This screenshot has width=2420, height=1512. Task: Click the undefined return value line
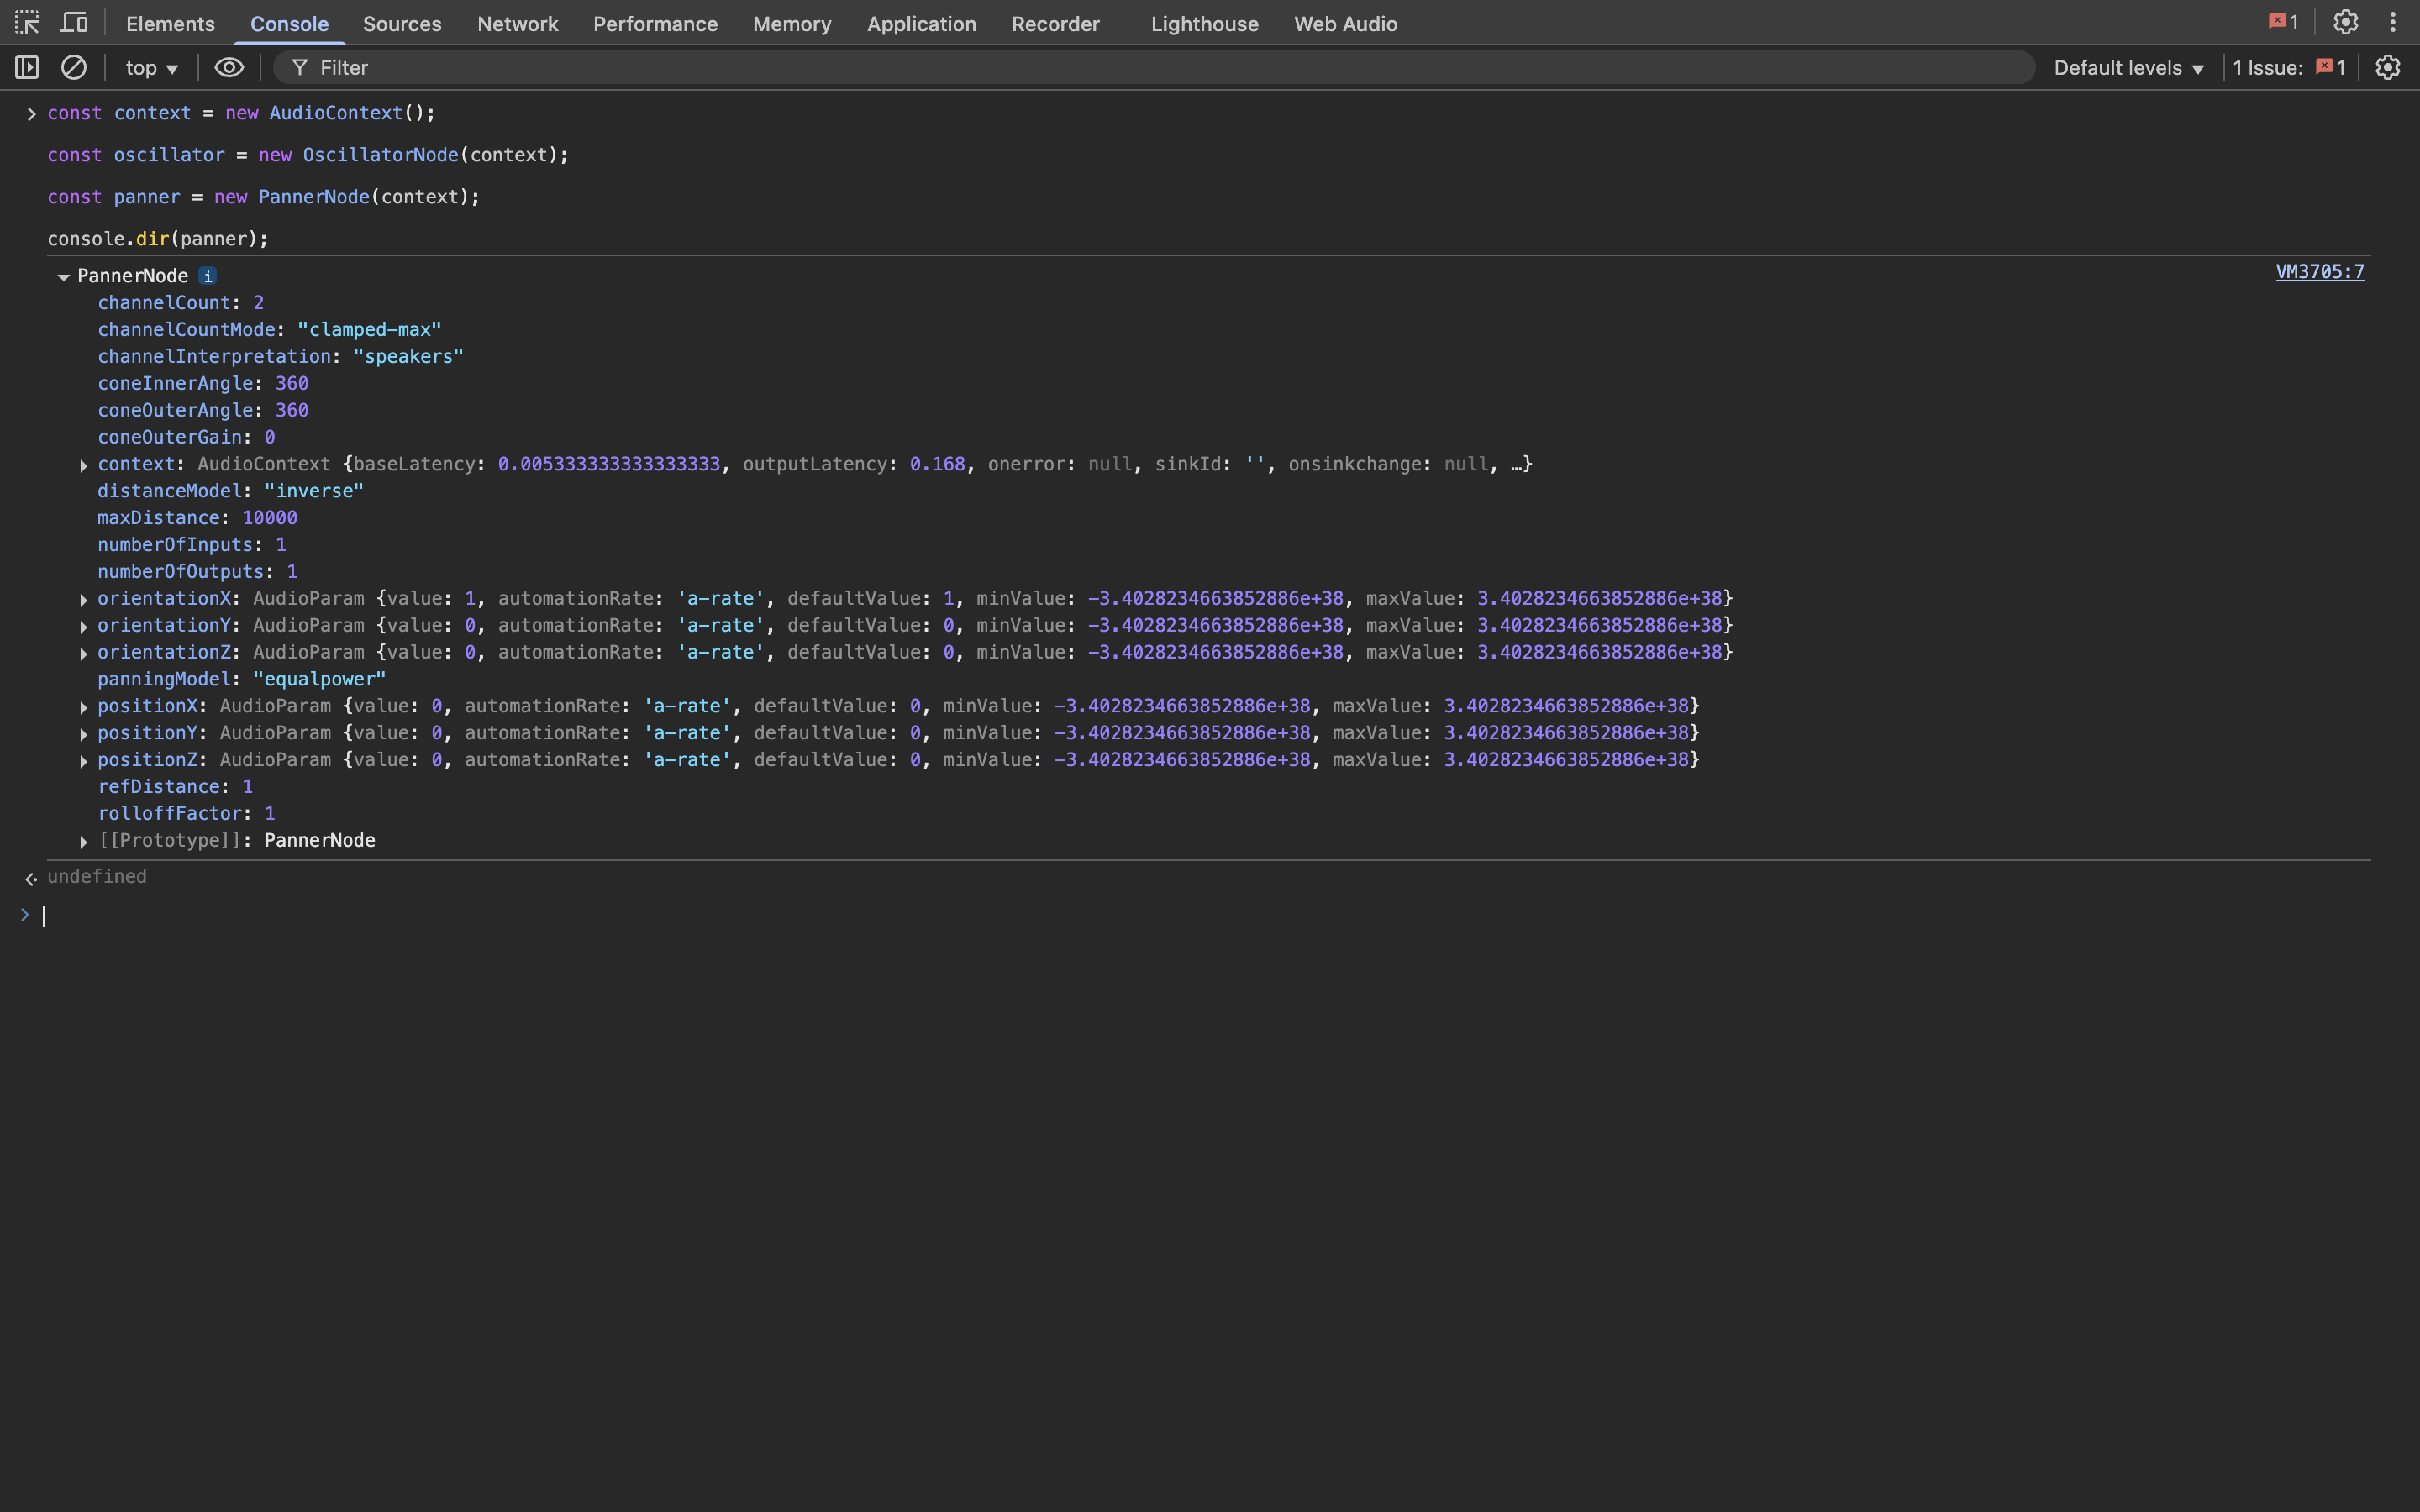coord(97,877)
